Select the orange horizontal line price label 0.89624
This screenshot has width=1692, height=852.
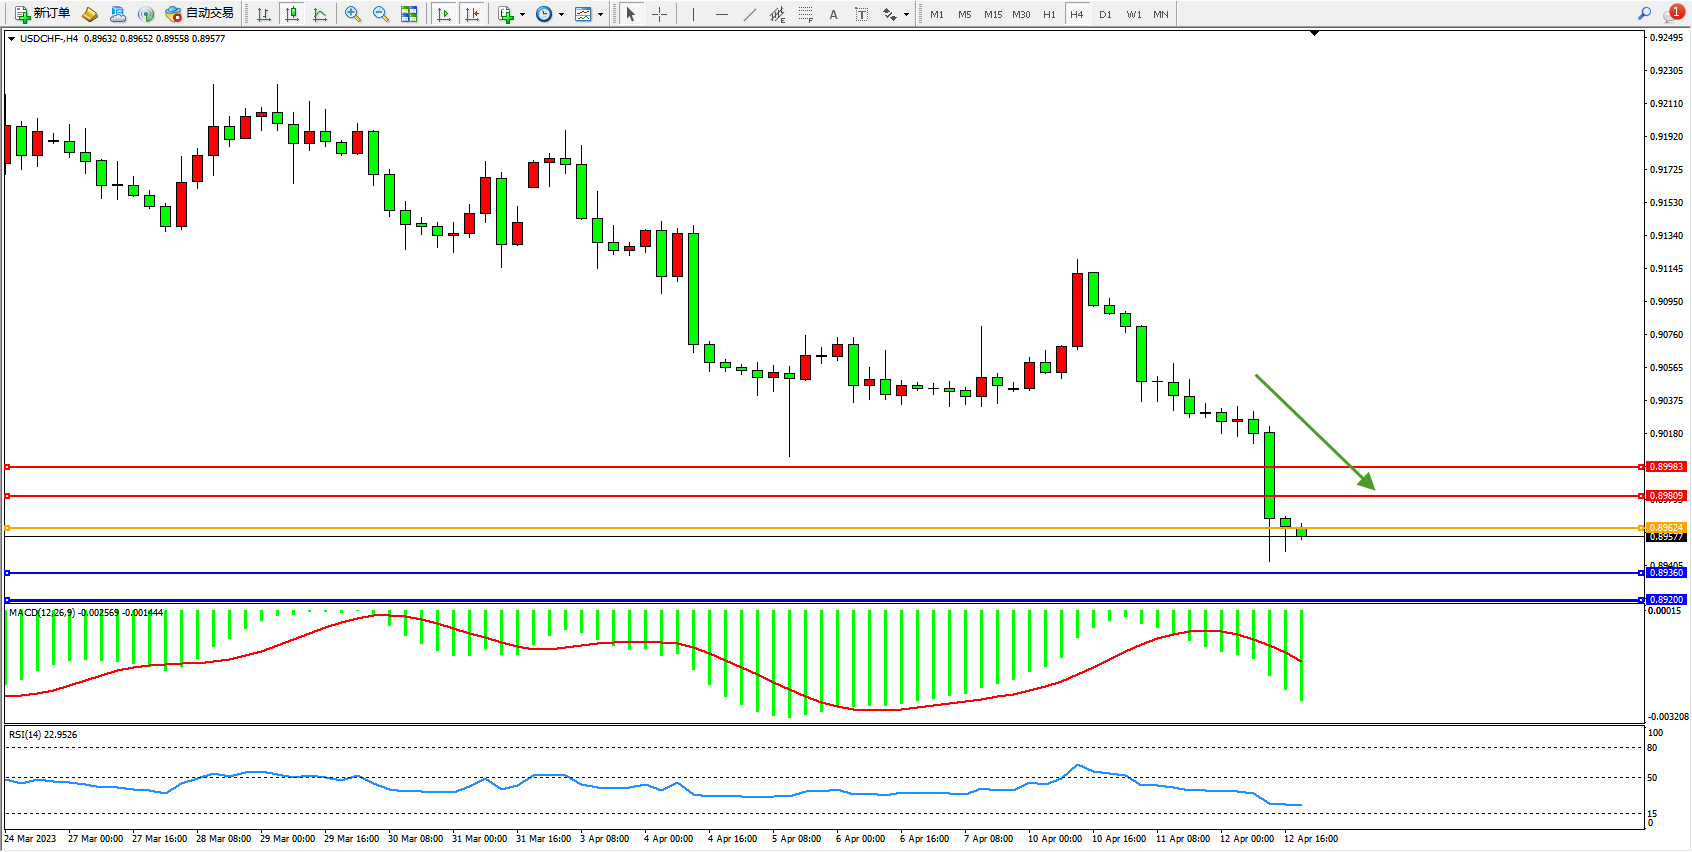pyautogui.click(x=1665, y=527)
